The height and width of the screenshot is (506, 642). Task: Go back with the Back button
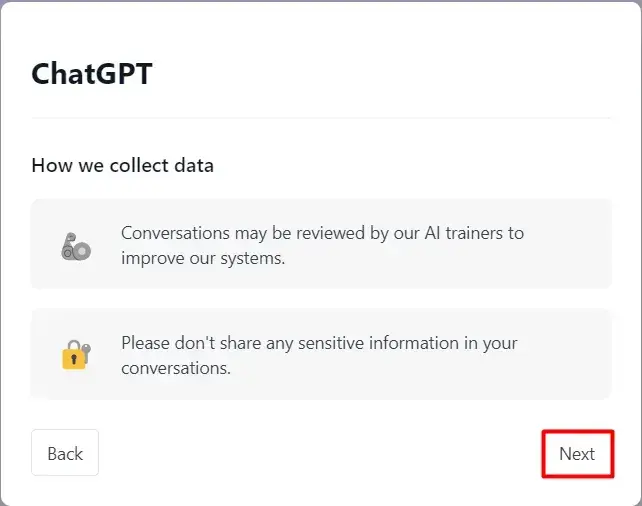[65, 453]
